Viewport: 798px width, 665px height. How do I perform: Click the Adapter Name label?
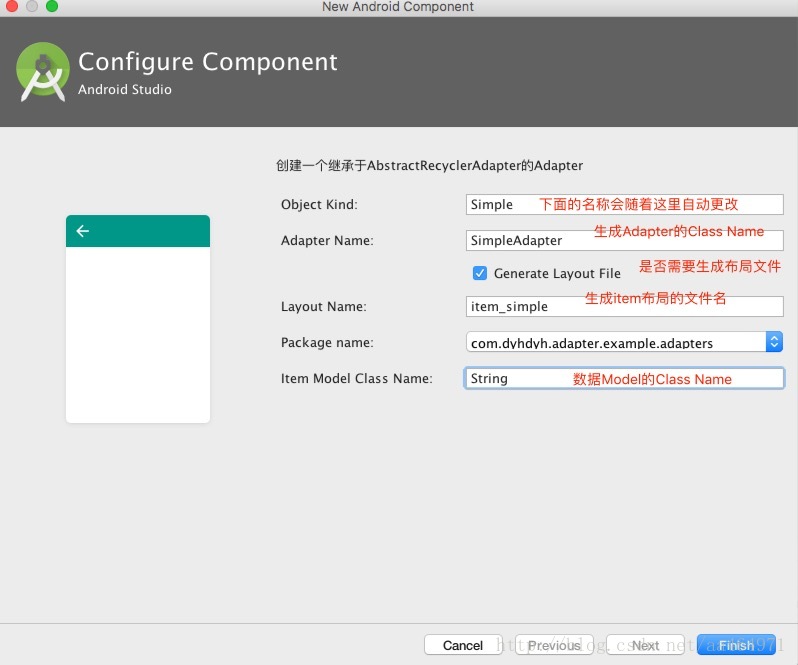point(327,240)
